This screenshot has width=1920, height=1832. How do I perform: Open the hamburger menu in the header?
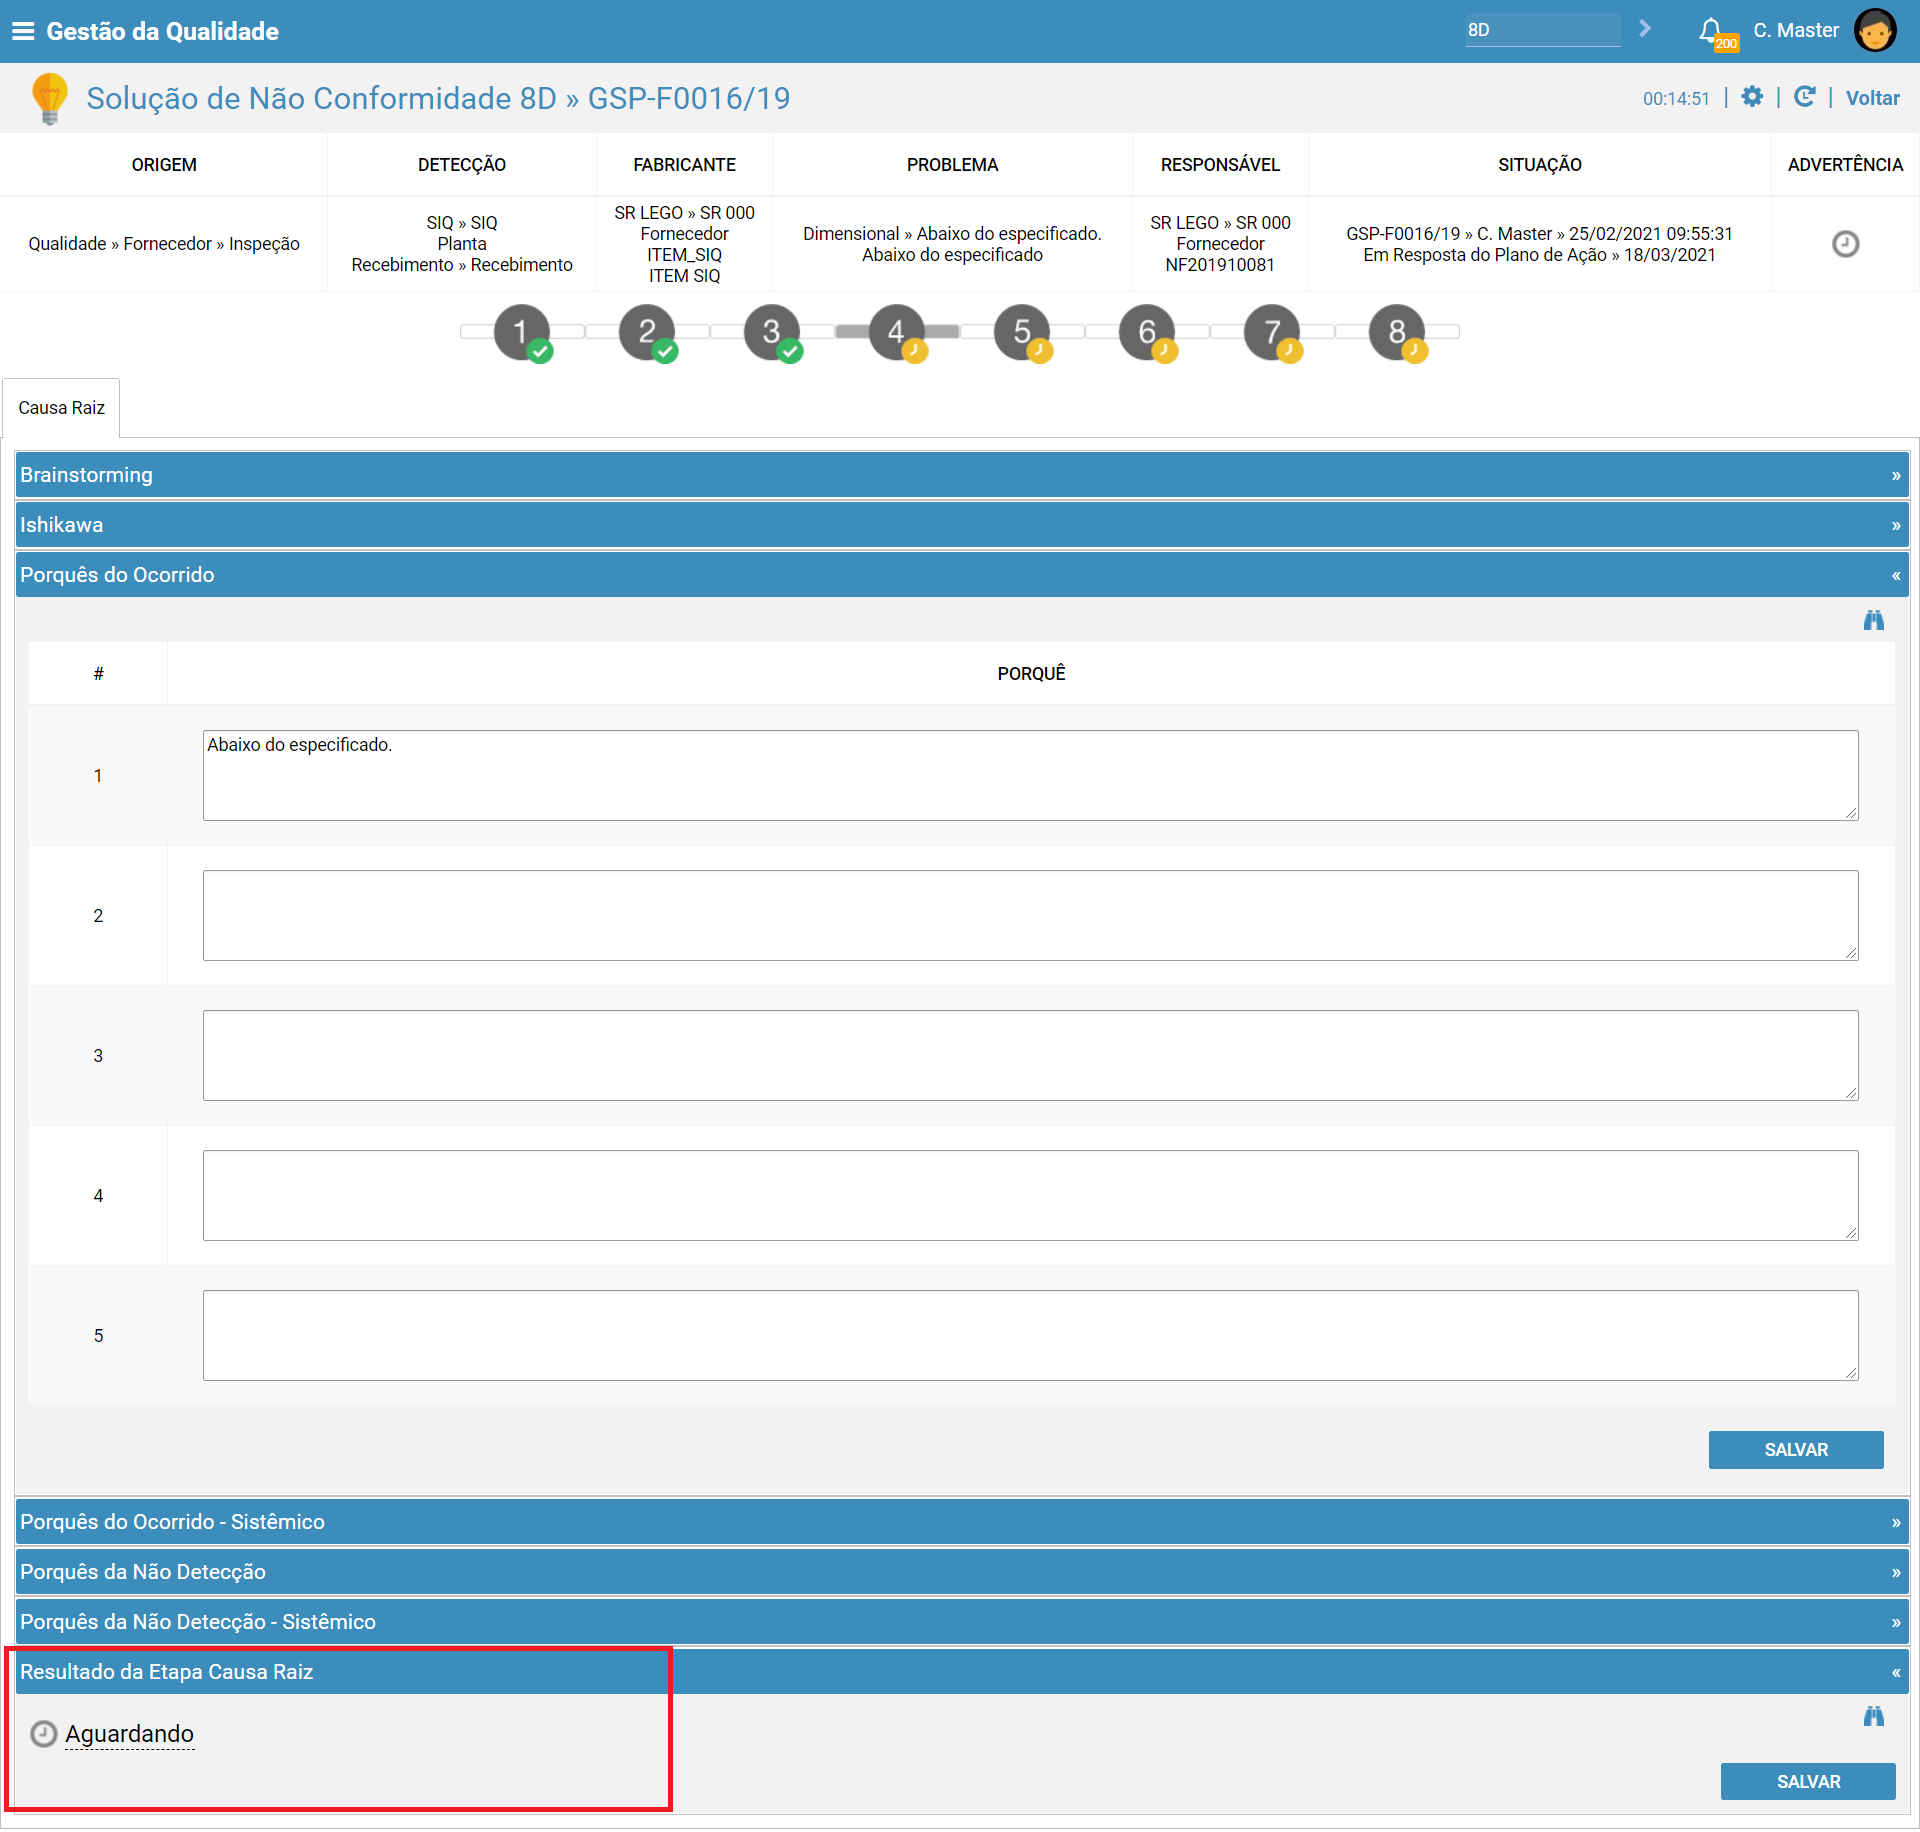(x=23, y=31)
